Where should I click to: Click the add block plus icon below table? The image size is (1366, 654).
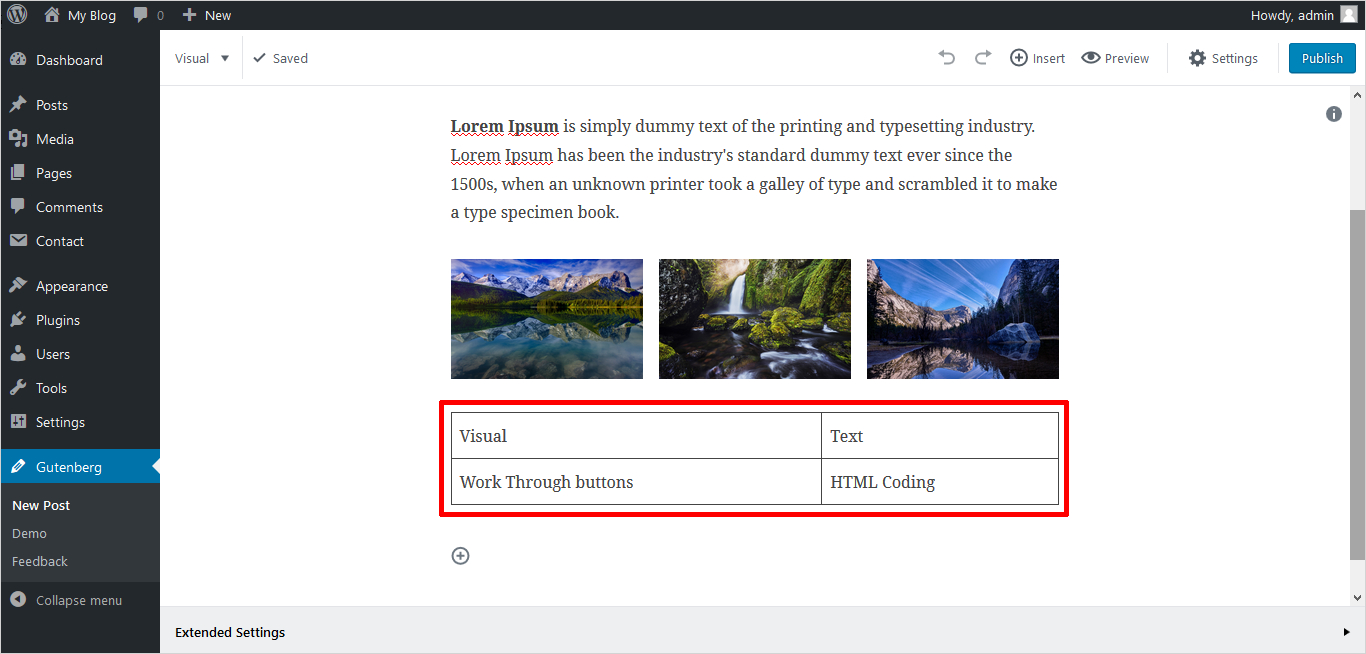(x=460, y=556)
